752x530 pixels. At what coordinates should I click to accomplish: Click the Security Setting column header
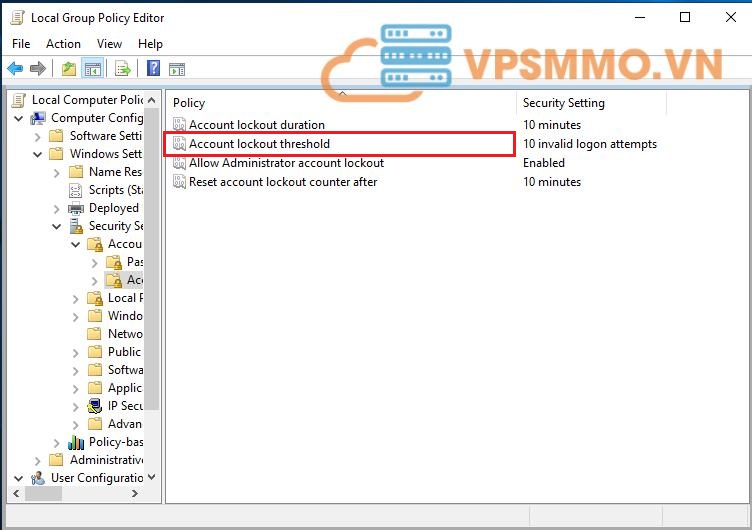tap(563, 103)
